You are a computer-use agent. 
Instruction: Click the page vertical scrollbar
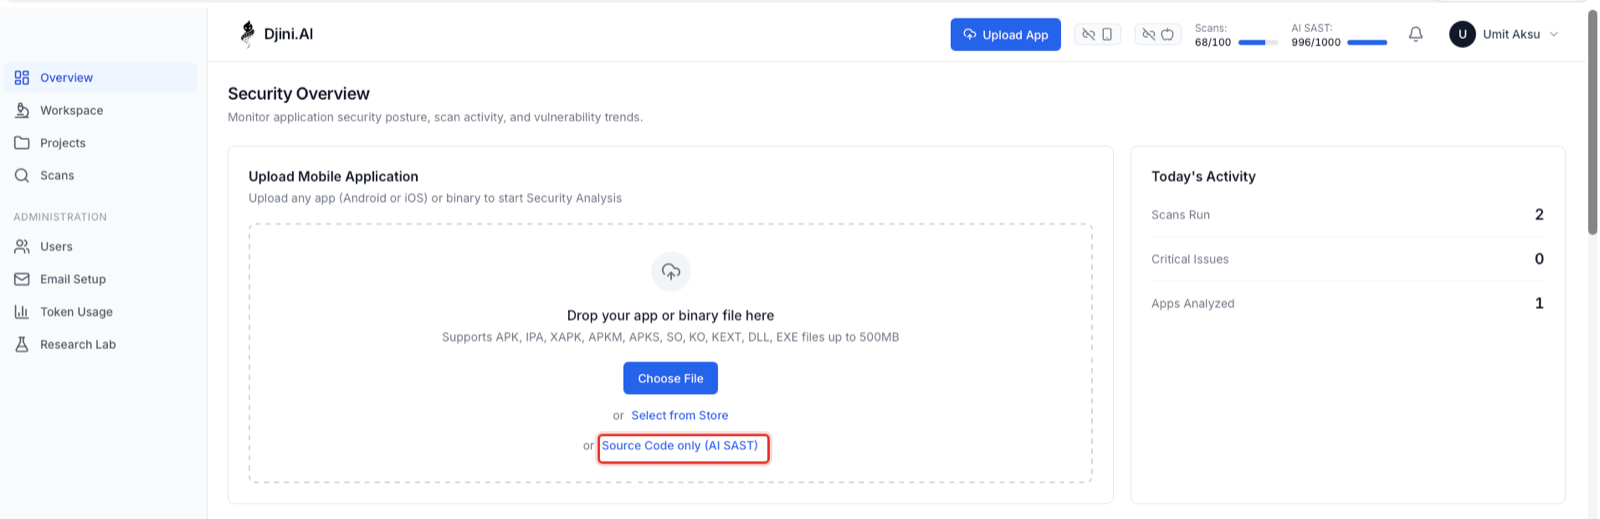click(1593, 122)
